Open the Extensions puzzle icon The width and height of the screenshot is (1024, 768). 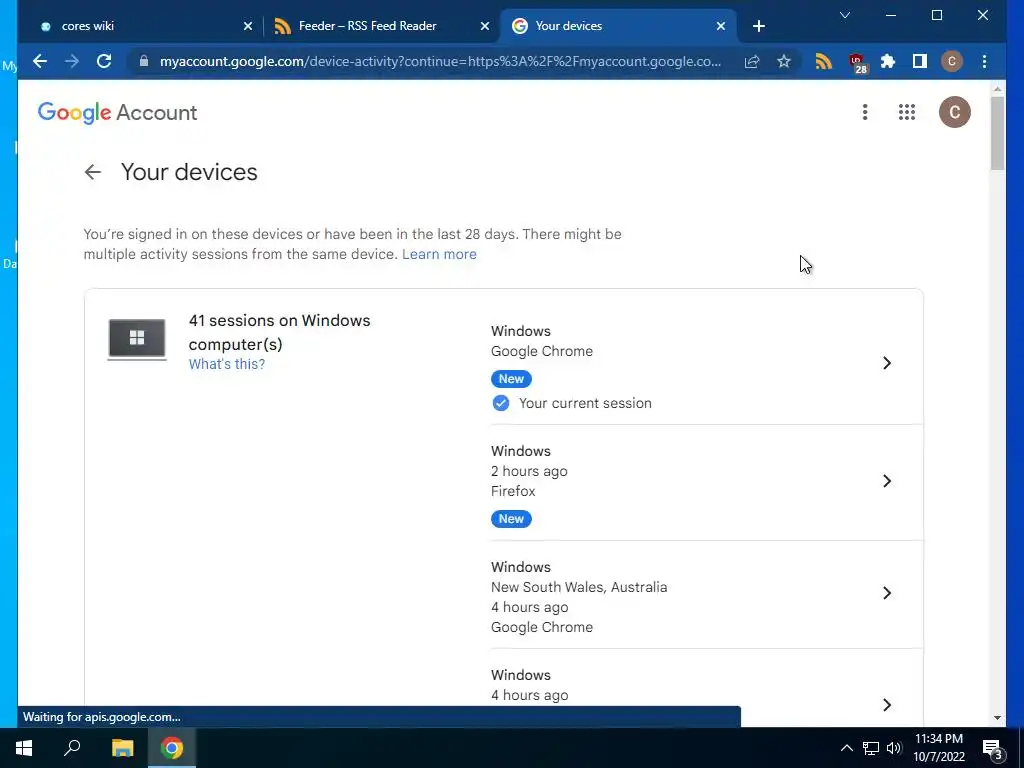[888, 61]
